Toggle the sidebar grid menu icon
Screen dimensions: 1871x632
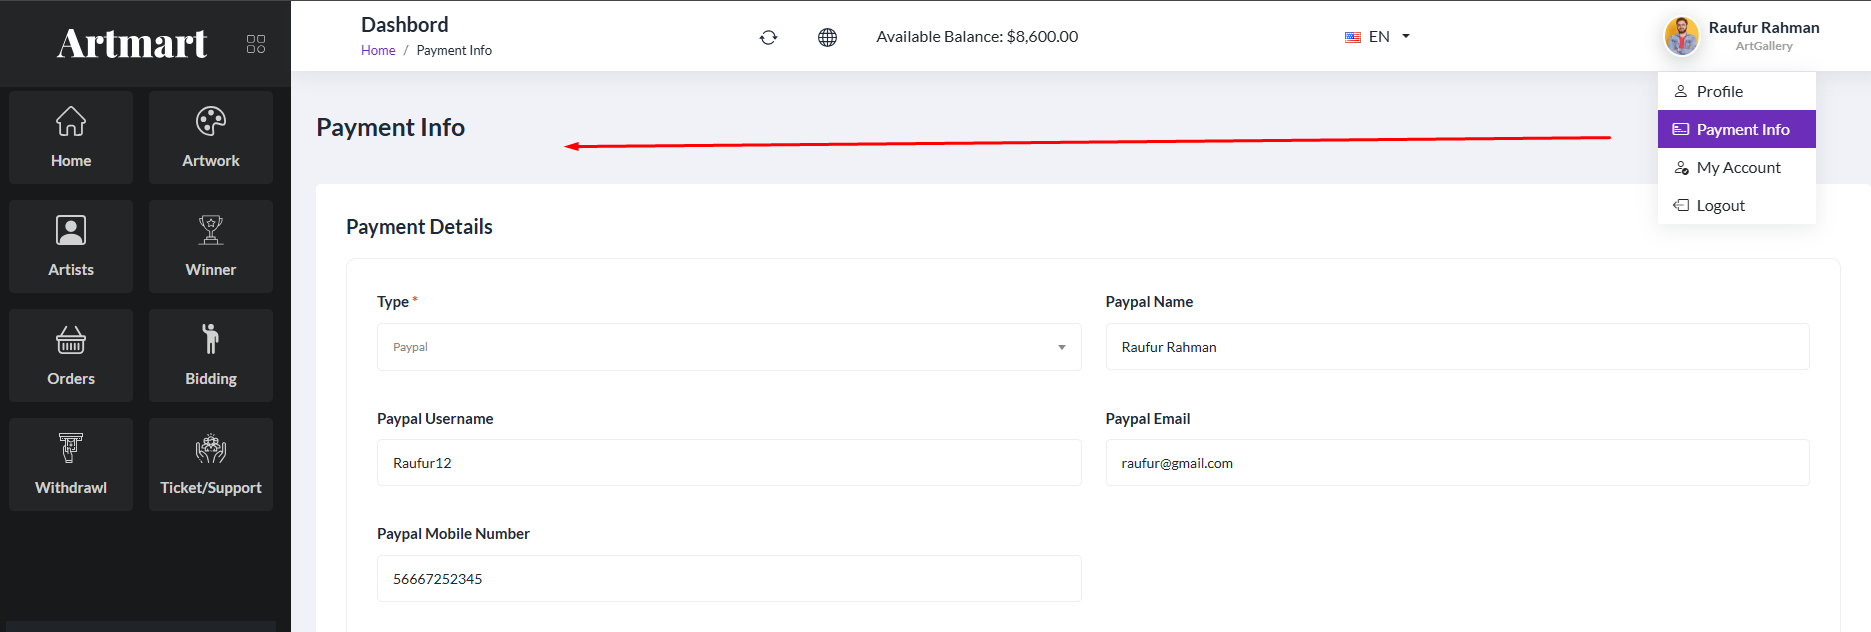[256, 44]
